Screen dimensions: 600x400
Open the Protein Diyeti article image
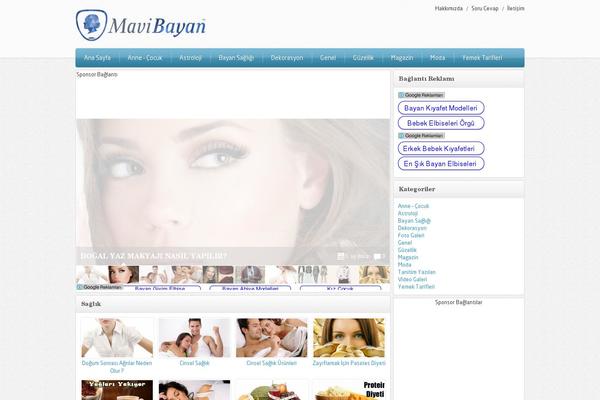click(x=349, y=390)
